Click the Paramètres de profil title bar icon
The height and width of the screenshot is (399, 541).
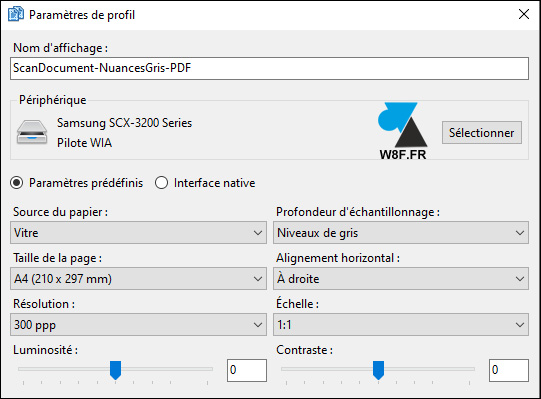[16, 14]
